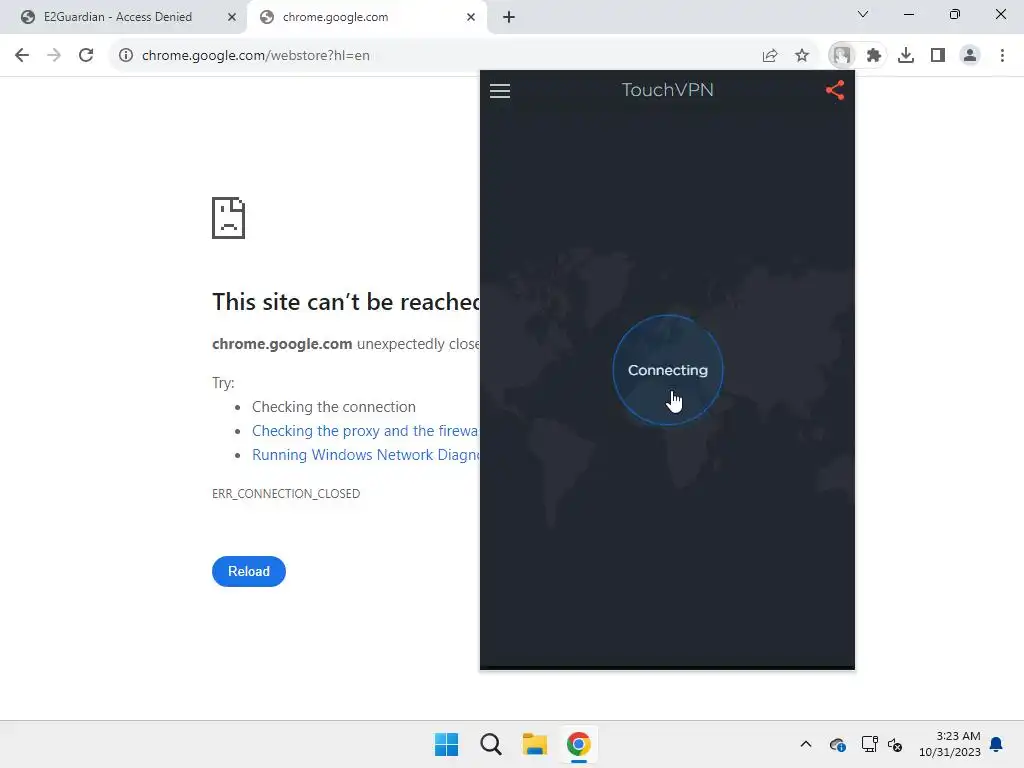Open Running Windows Network Diagnostics link
This screenshot has height=768, width=1024.
tap(366, 455)
